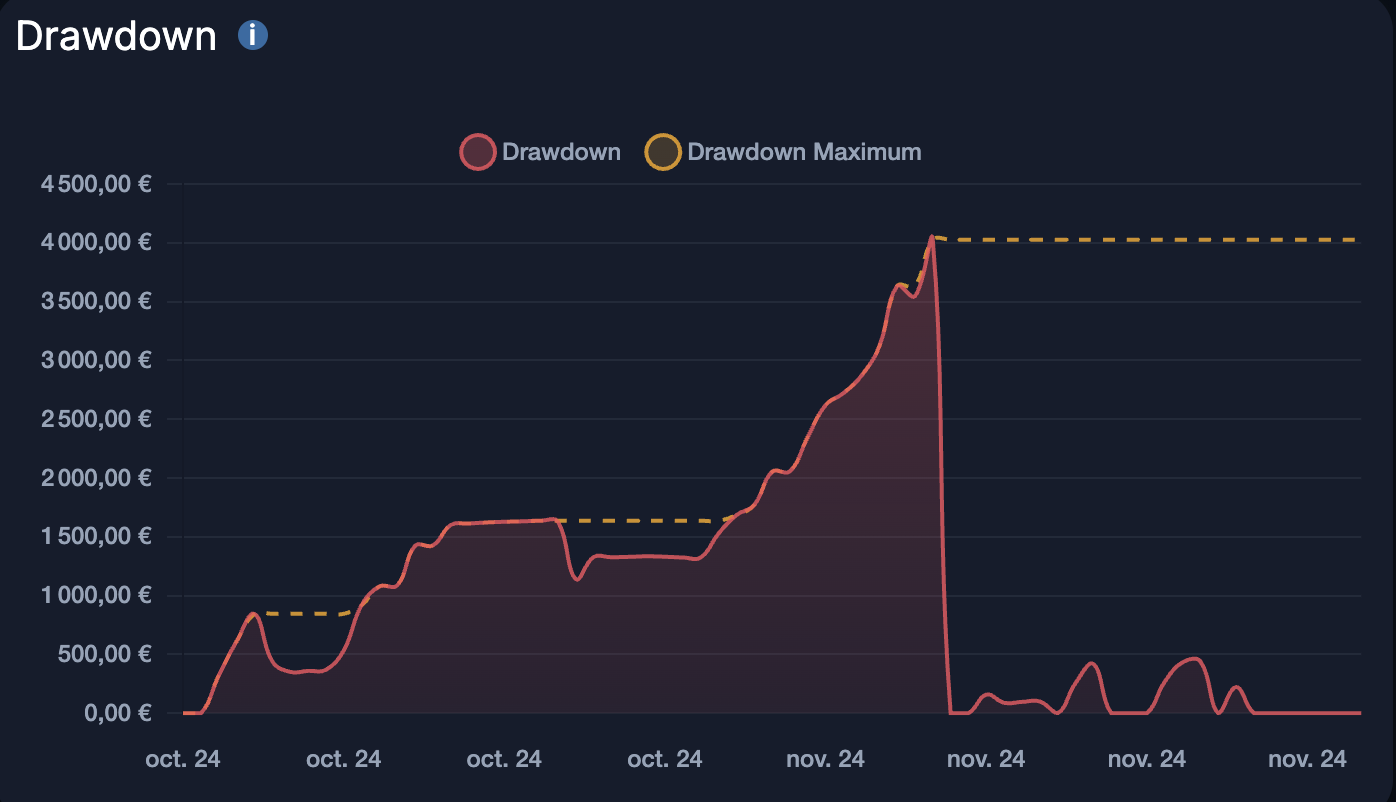Click the dip in the curve near 1 150 €

point(576,578)
